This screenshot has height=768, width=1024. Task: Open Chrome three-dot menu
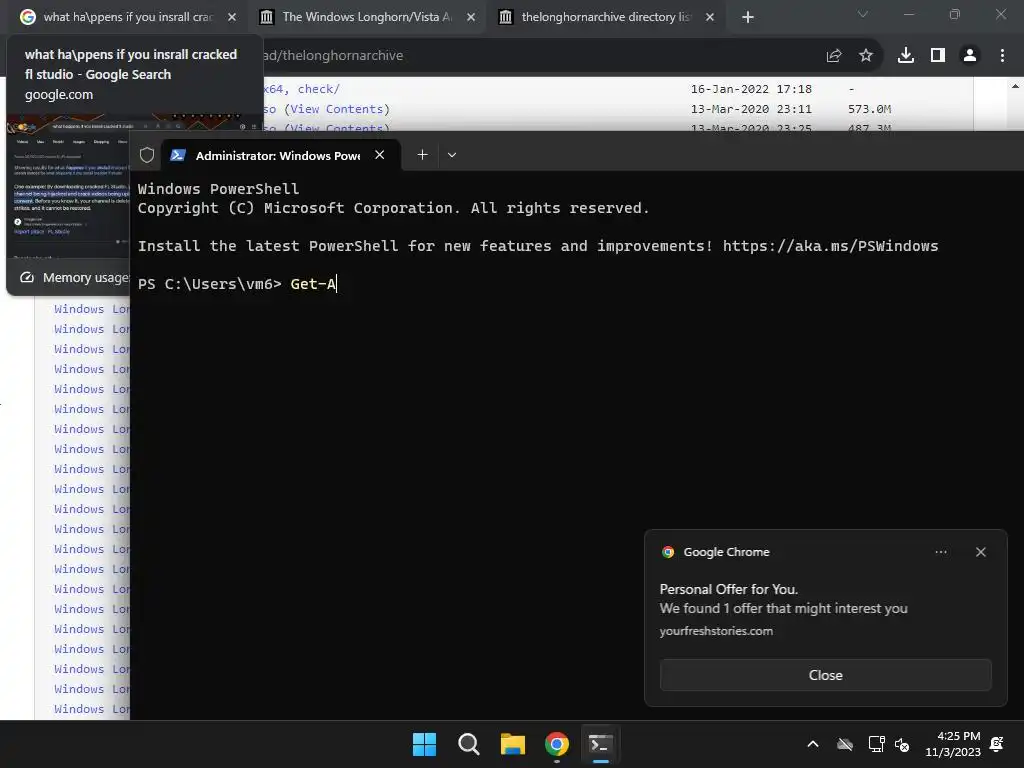tap(1002, 56)
